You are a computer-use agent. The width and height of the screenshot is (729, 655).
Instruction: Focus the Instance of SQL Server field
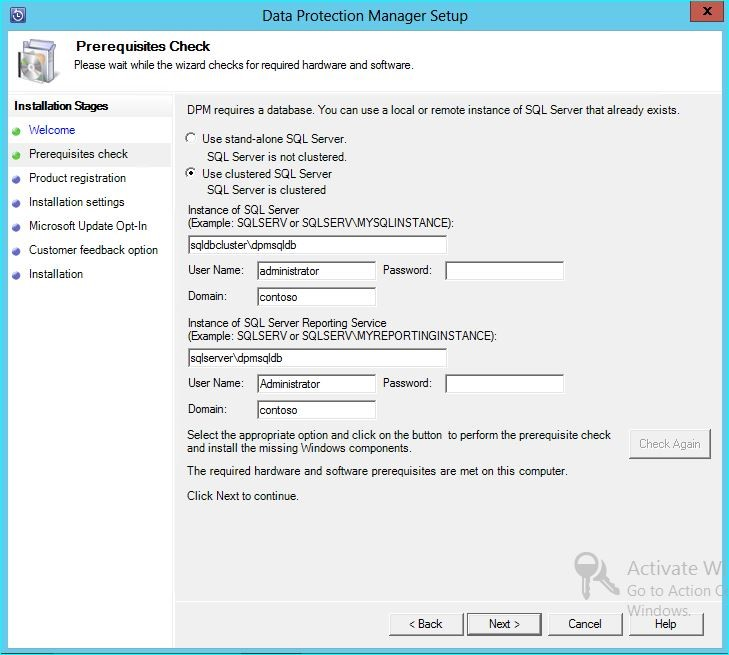pyautogui.click(x=318, y=245)
